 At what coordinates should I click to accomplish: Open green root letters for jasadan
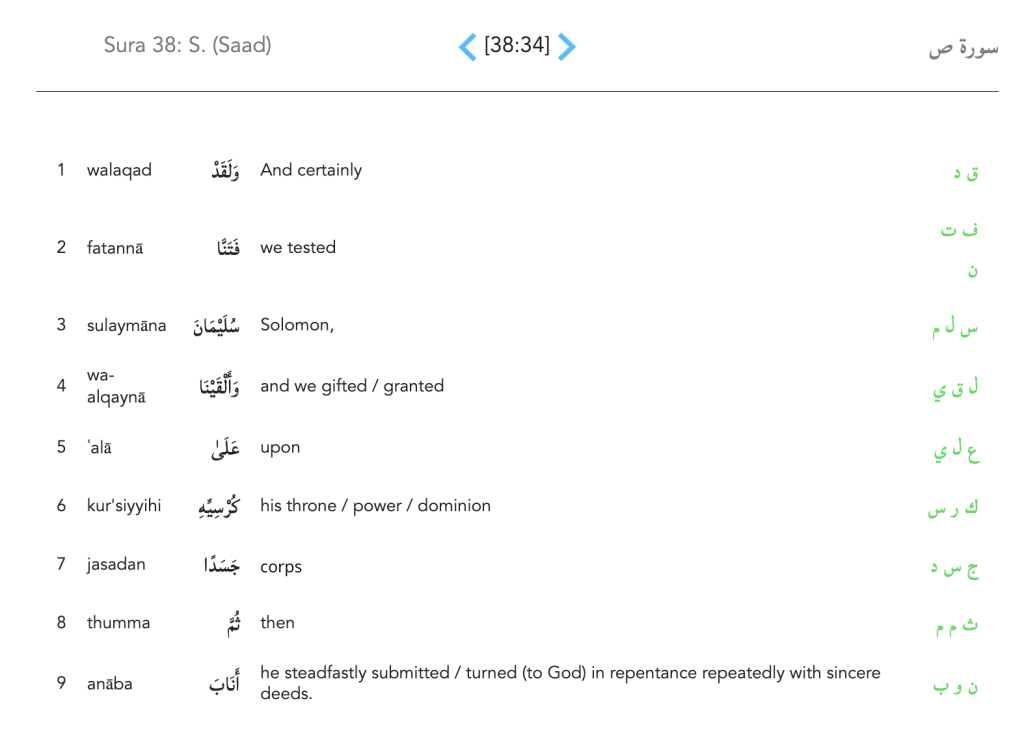[x=955, y=568]
